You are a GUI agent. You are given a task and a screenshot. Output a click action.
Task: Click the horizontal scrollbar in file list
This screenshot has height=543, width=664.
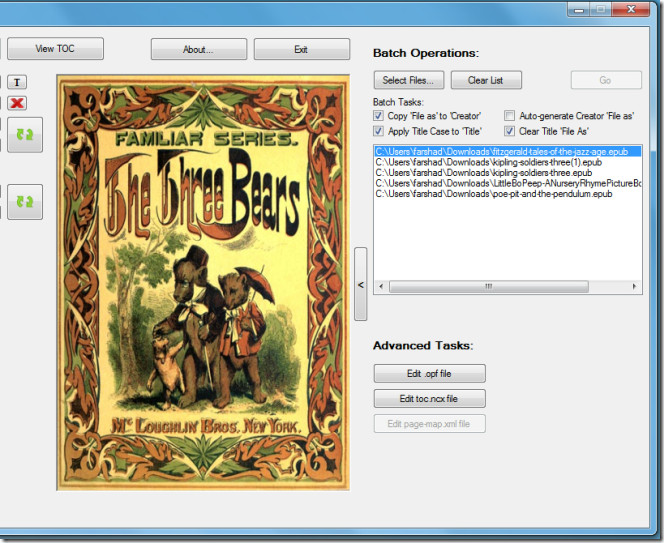pos(488,286)
